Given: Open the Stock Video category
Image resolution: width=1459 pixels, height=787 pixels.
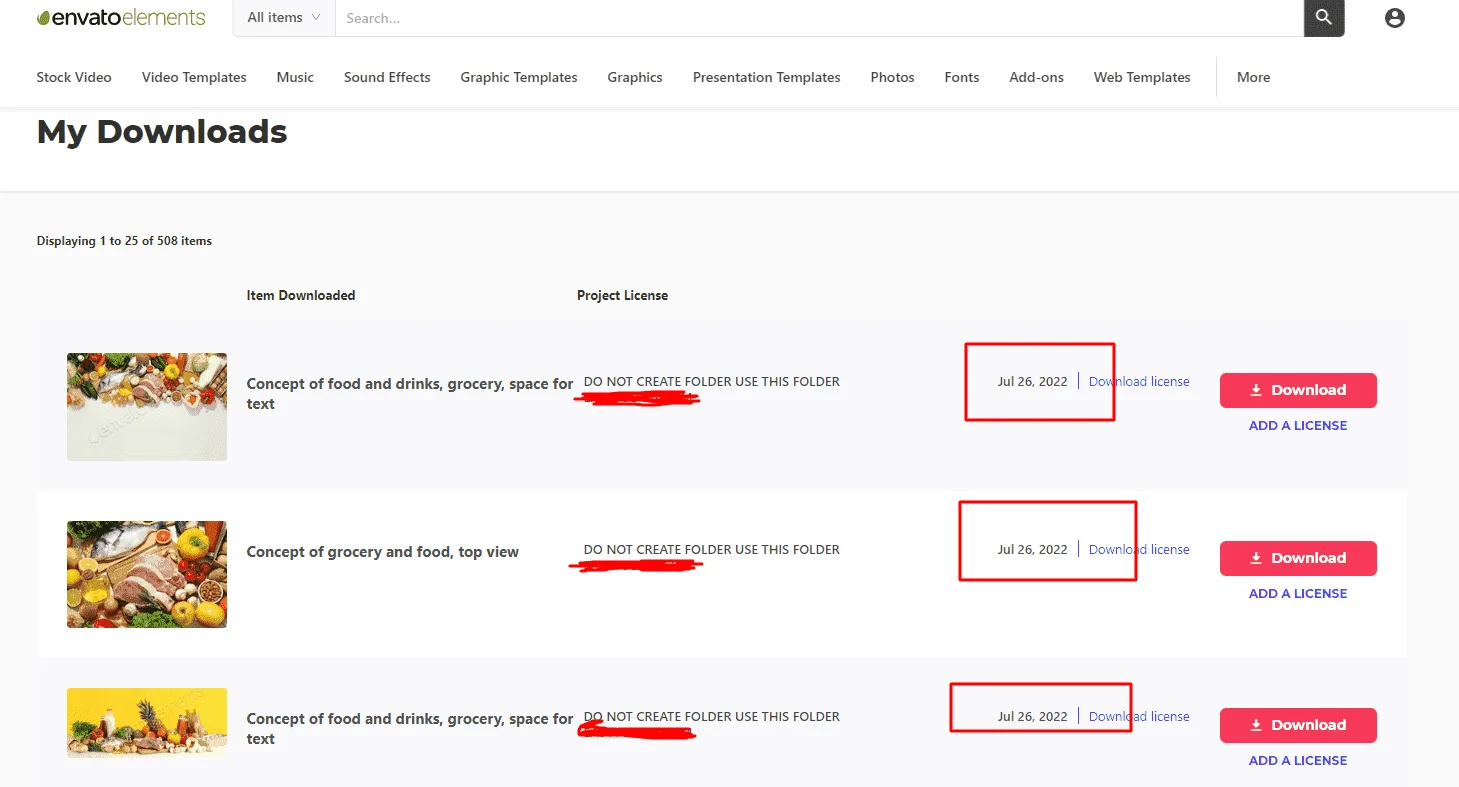Looking at the screenshot, I should click(x=74, y=77).
